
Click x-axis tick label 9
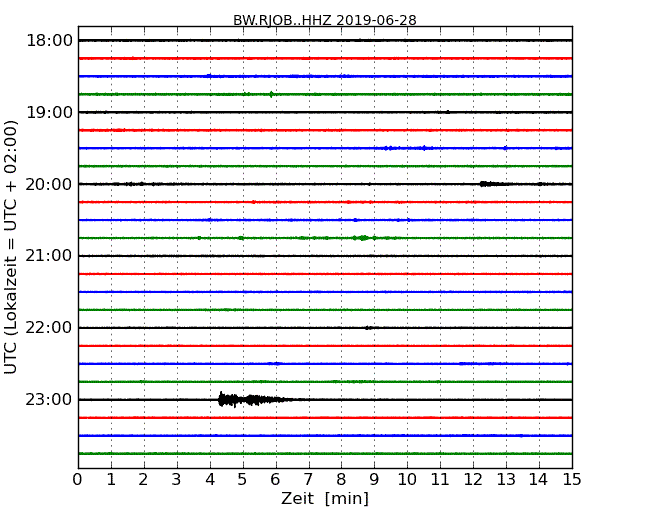coord(374,479)
